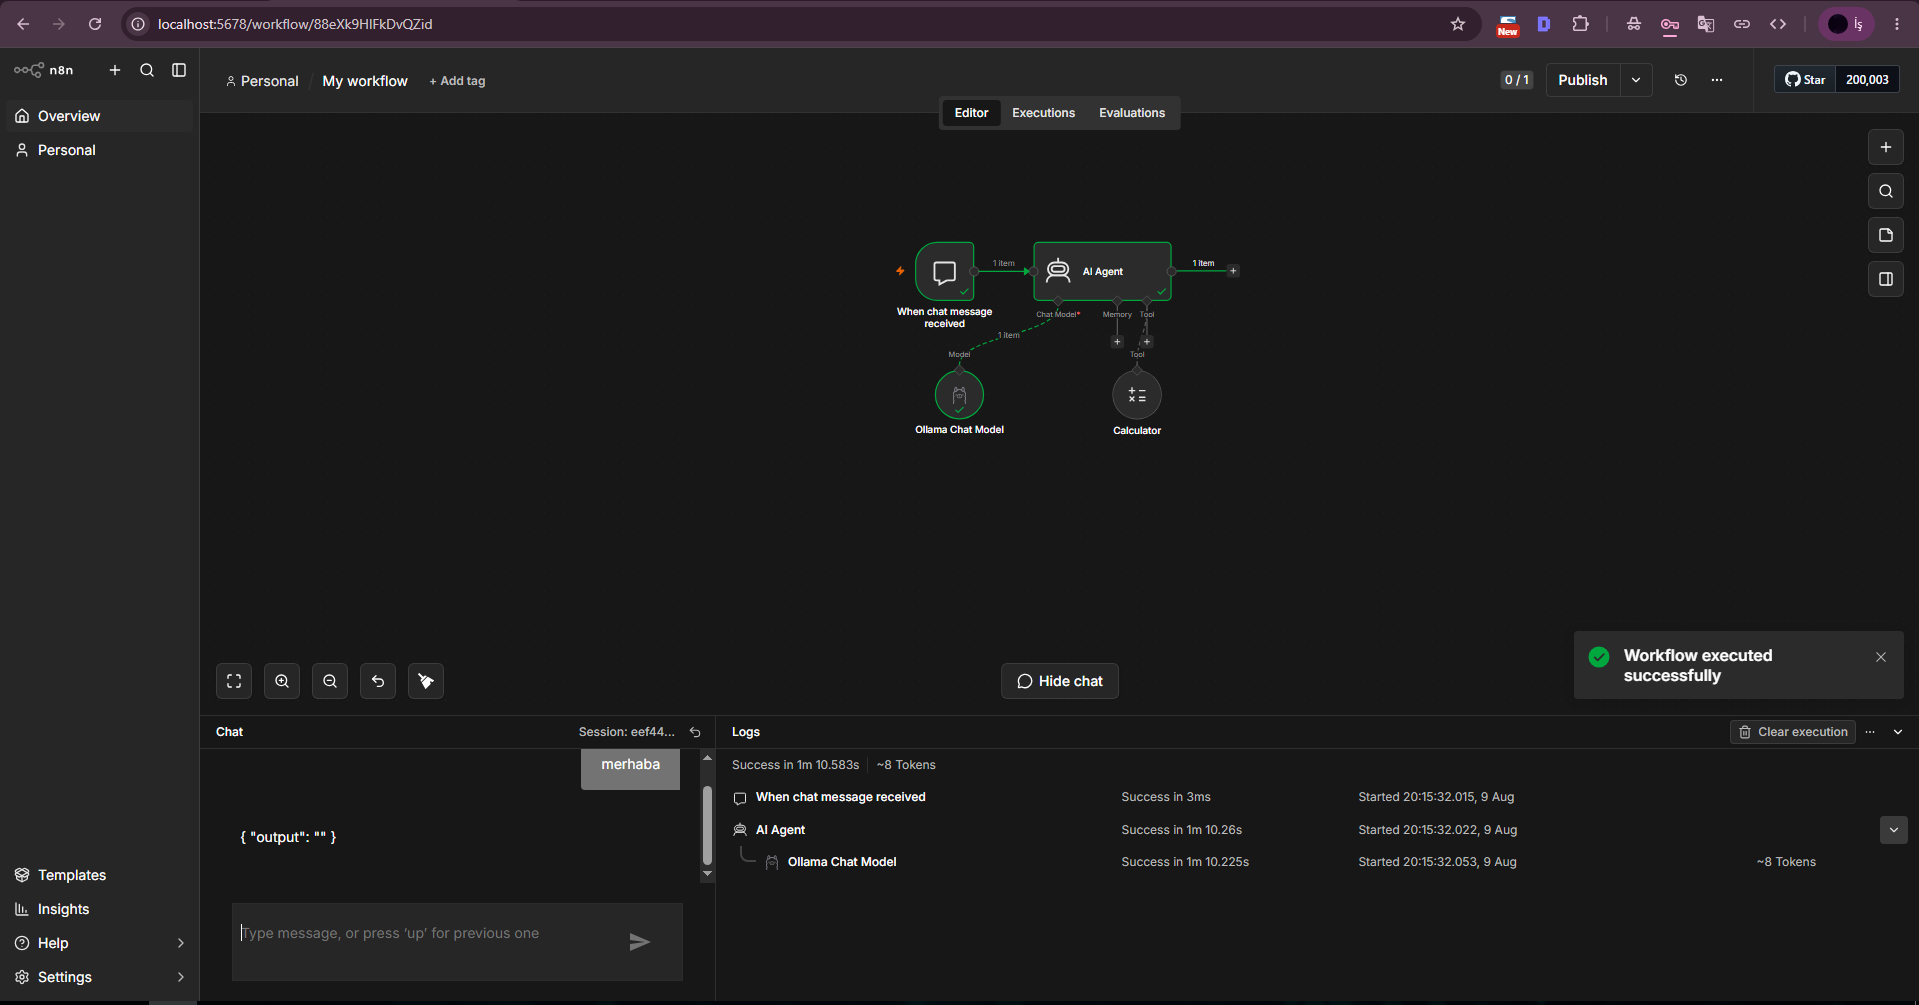This screenshot has width=1919, height=1005.
Task: Select the Calculator tool node
Action: coord(1137,395)
